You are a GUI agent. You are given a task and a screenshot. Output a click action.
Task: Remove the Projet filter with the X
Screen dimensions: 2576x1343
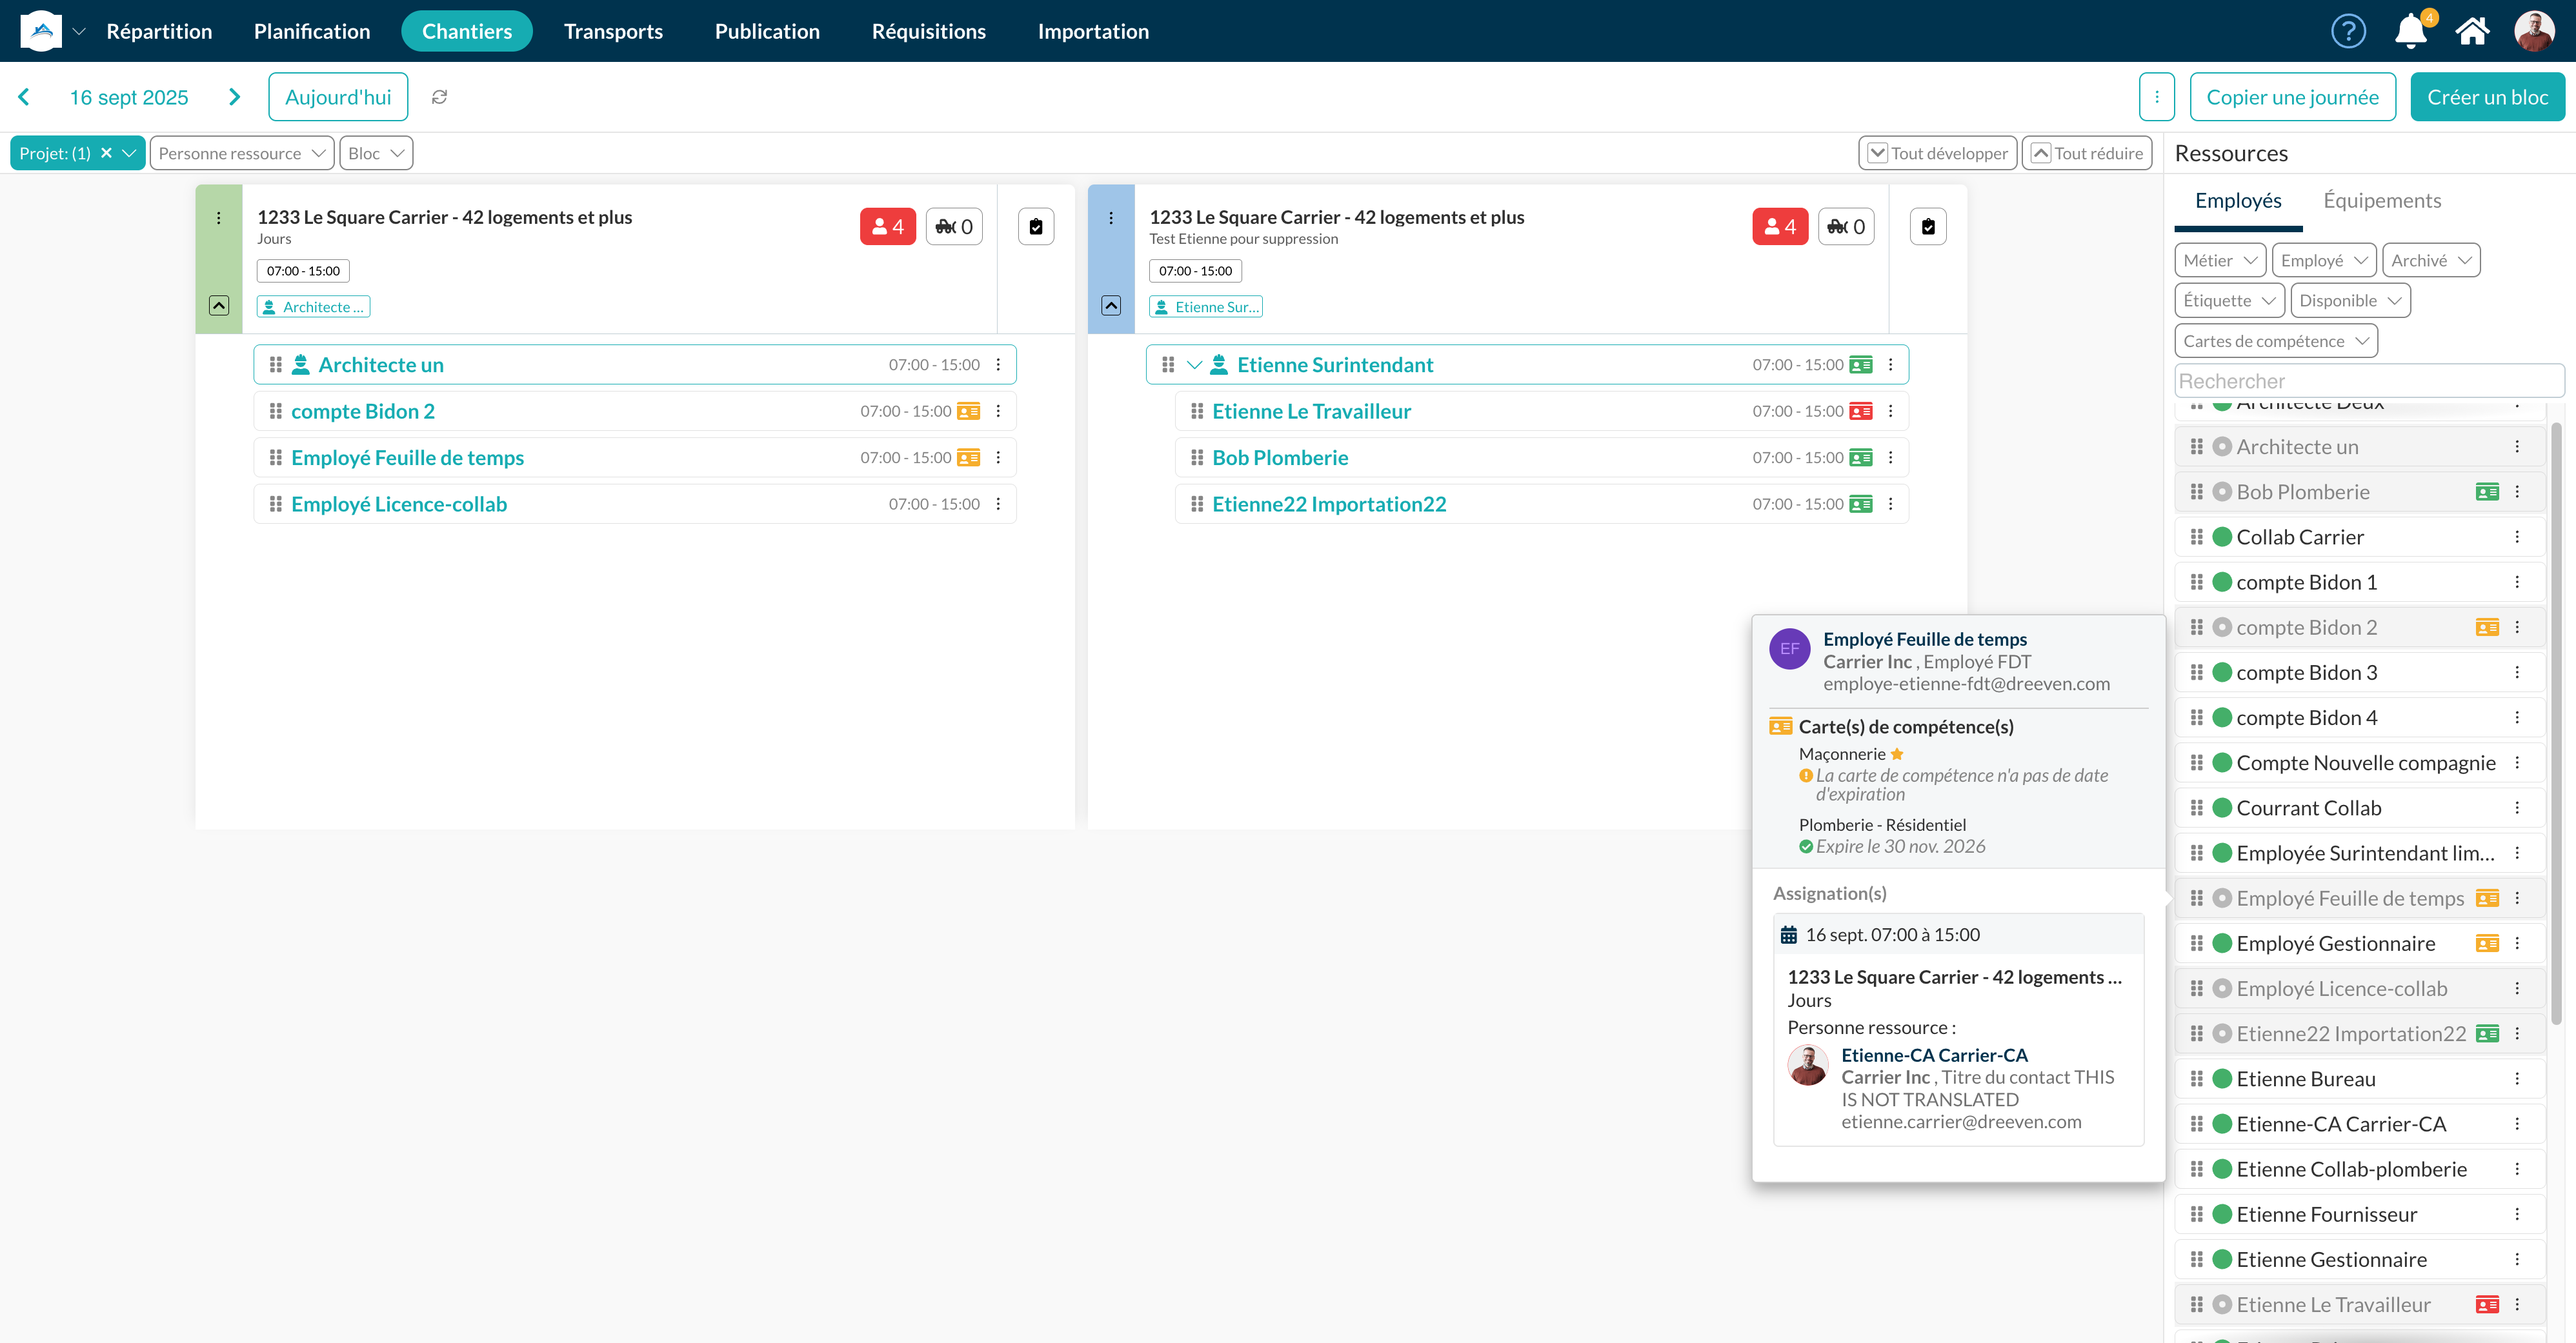pyautogui.click(x=106, y=153)
